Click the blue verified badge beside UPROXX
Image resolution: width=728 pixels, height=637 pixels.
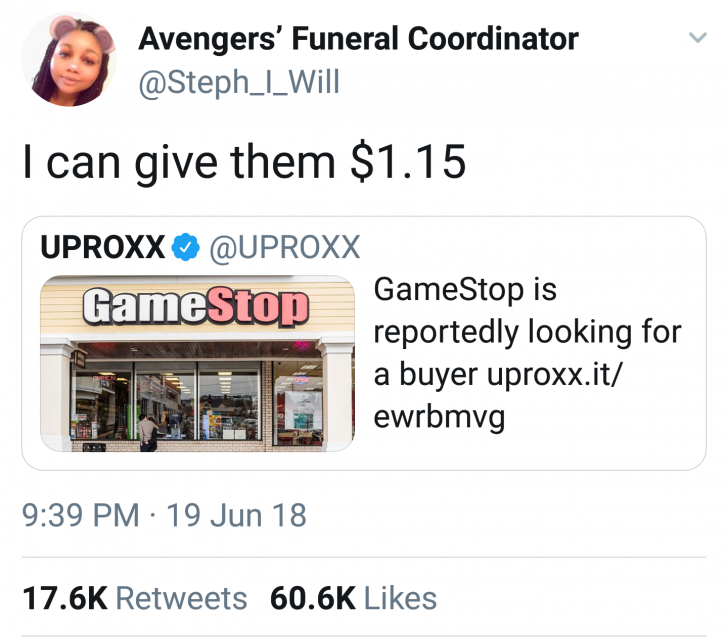click(186, 247)
